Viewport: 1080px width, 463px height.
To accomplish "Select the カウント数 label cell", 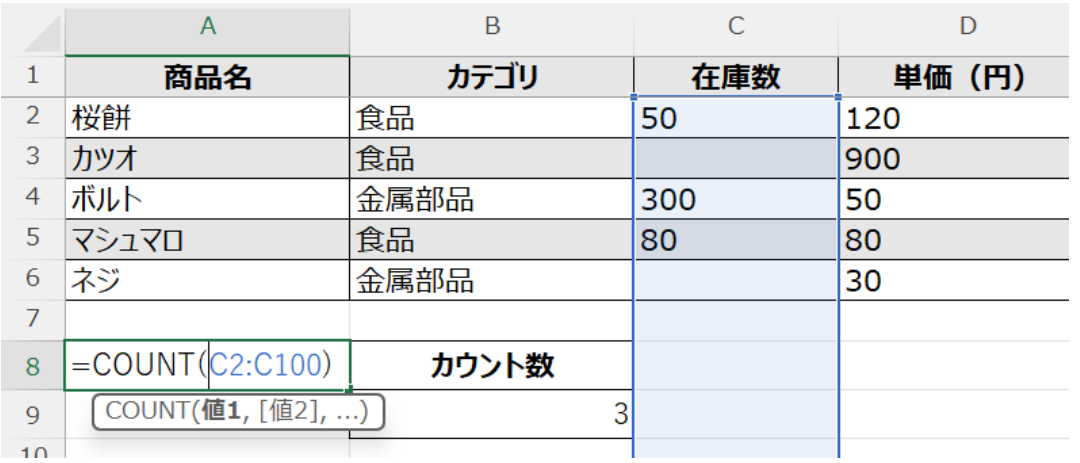I will click(x=491, y=366).
